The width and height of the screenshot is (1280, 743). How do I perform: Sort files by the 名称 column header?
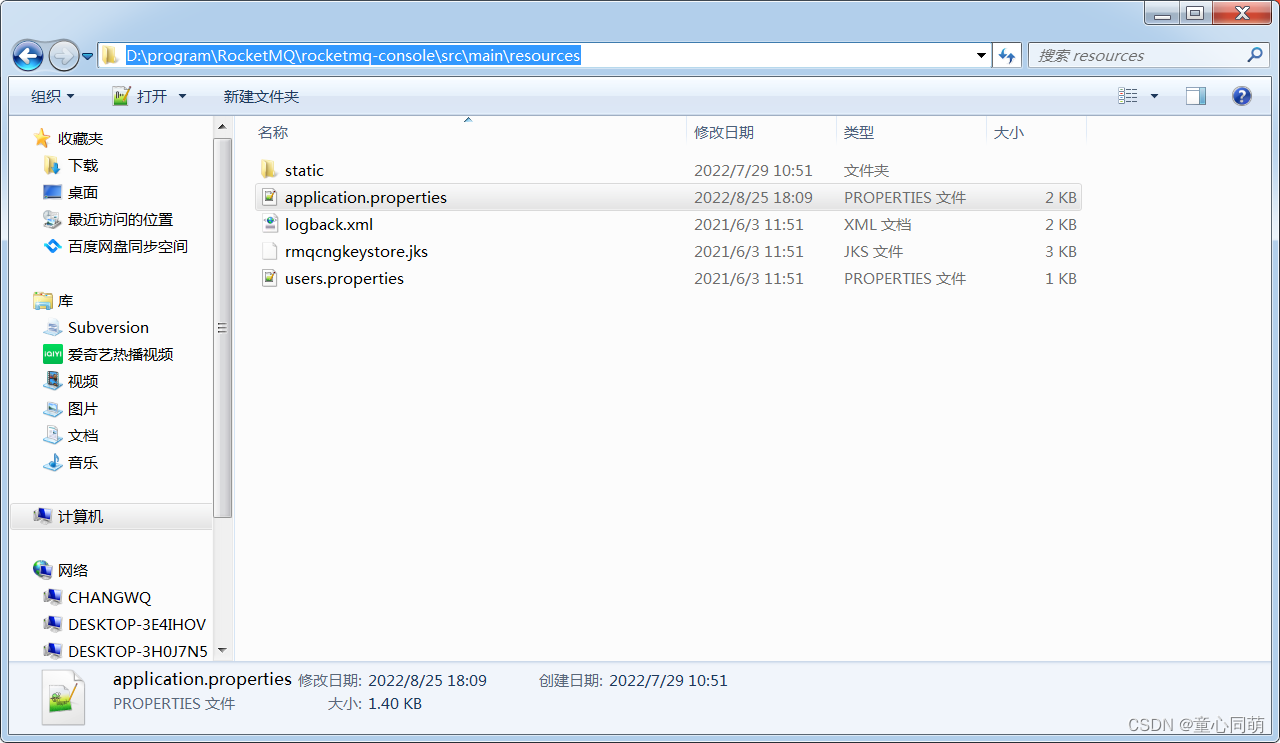pos(272,131)
